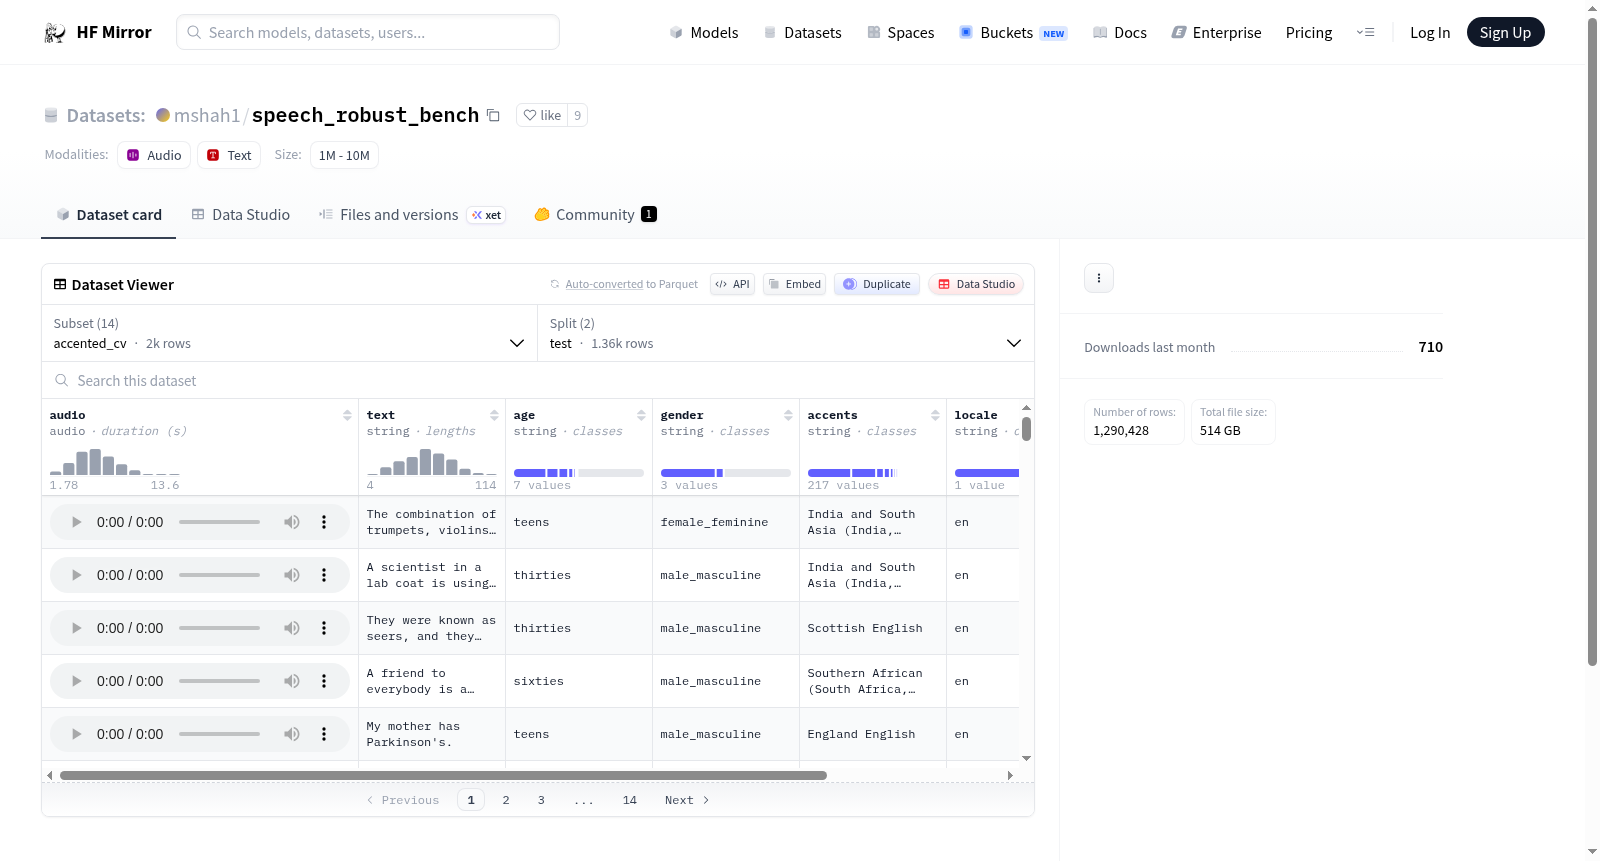
Task: Click the like count showing 9
Action: (x=577, y=115)
